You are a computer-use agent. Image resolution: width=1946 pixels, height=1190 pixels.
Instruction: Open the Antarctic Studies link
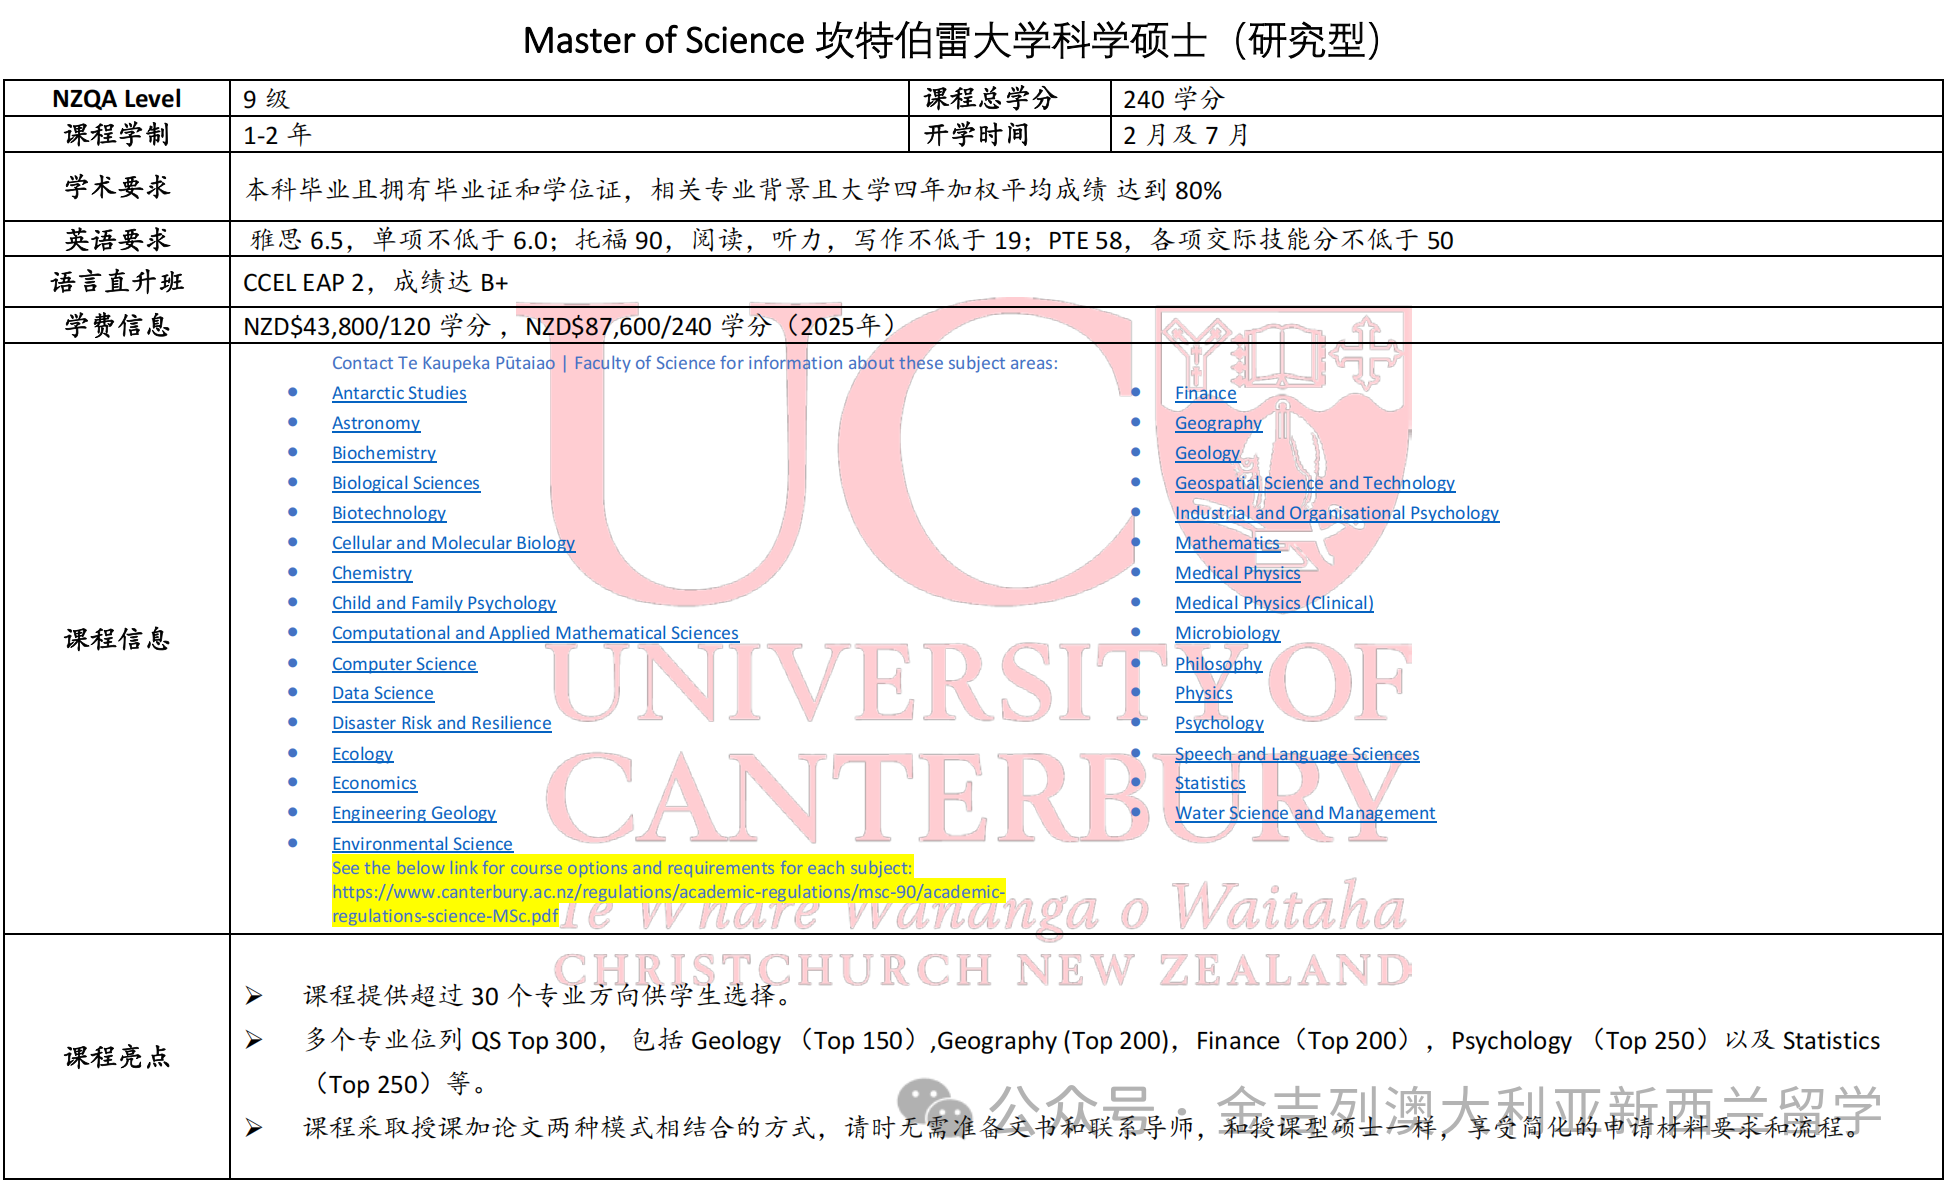(399, 393)
